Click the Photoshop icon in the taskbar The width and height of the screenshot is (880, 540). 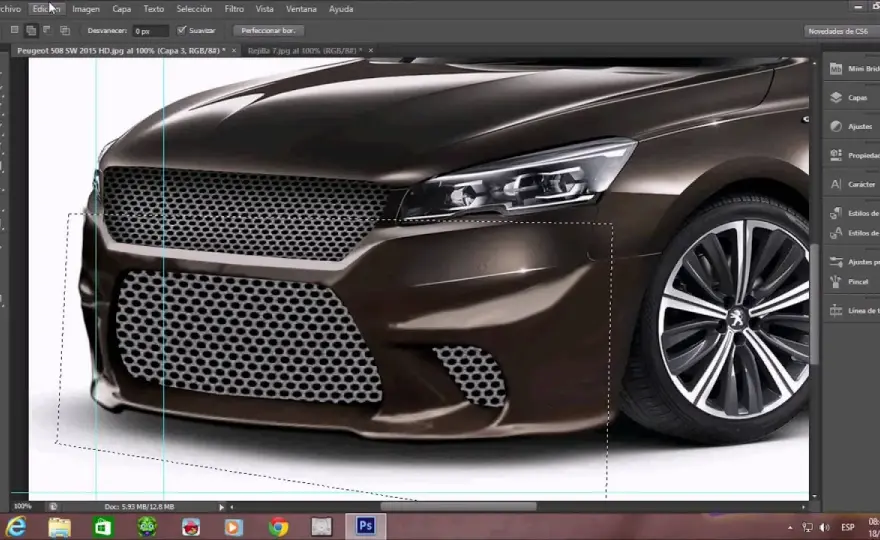click(365, 526)
